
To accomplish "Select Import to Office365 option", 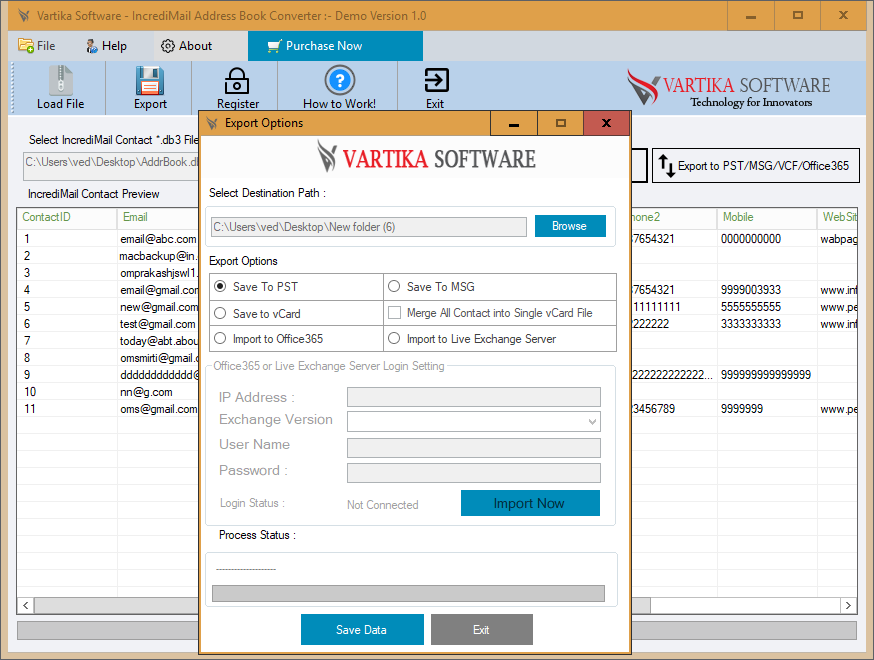I will [x=220, y=338].
